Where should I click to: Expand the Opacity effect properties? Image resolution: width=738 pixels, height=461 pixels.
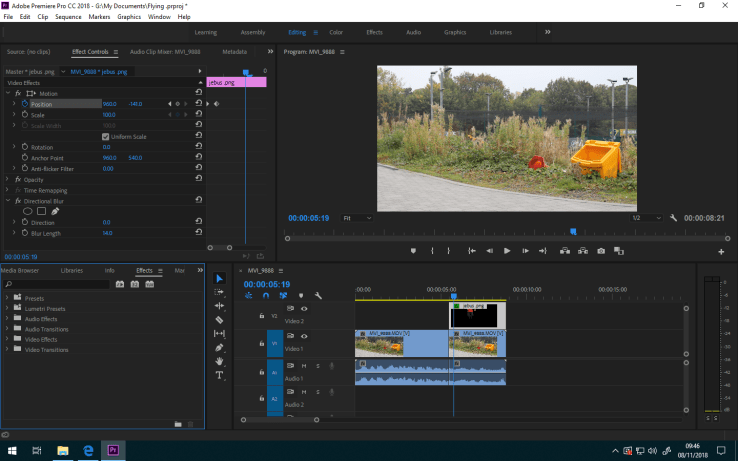(x=9, y=179)
